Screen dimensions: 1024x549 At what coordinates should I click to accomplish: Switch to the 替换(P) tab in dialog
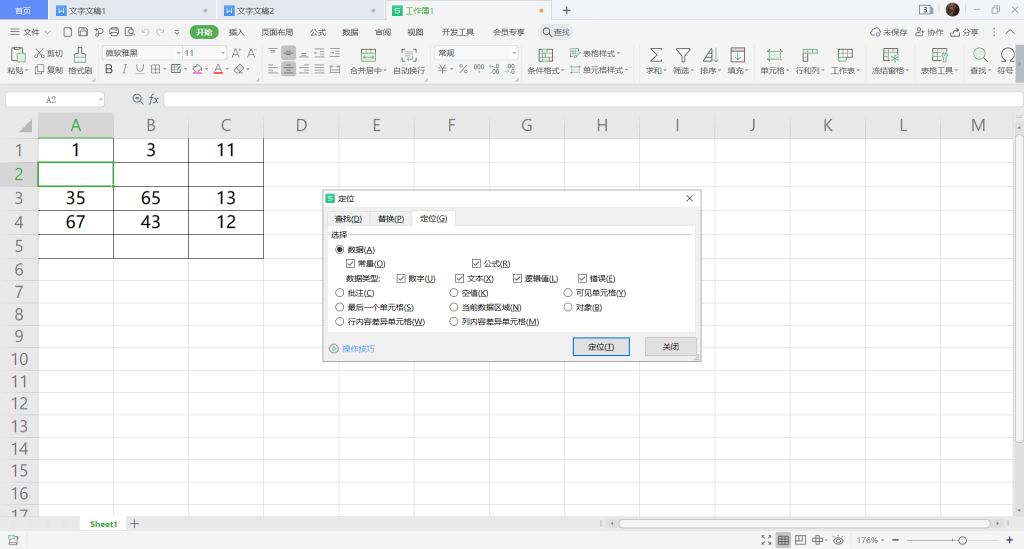pos(391,219)
